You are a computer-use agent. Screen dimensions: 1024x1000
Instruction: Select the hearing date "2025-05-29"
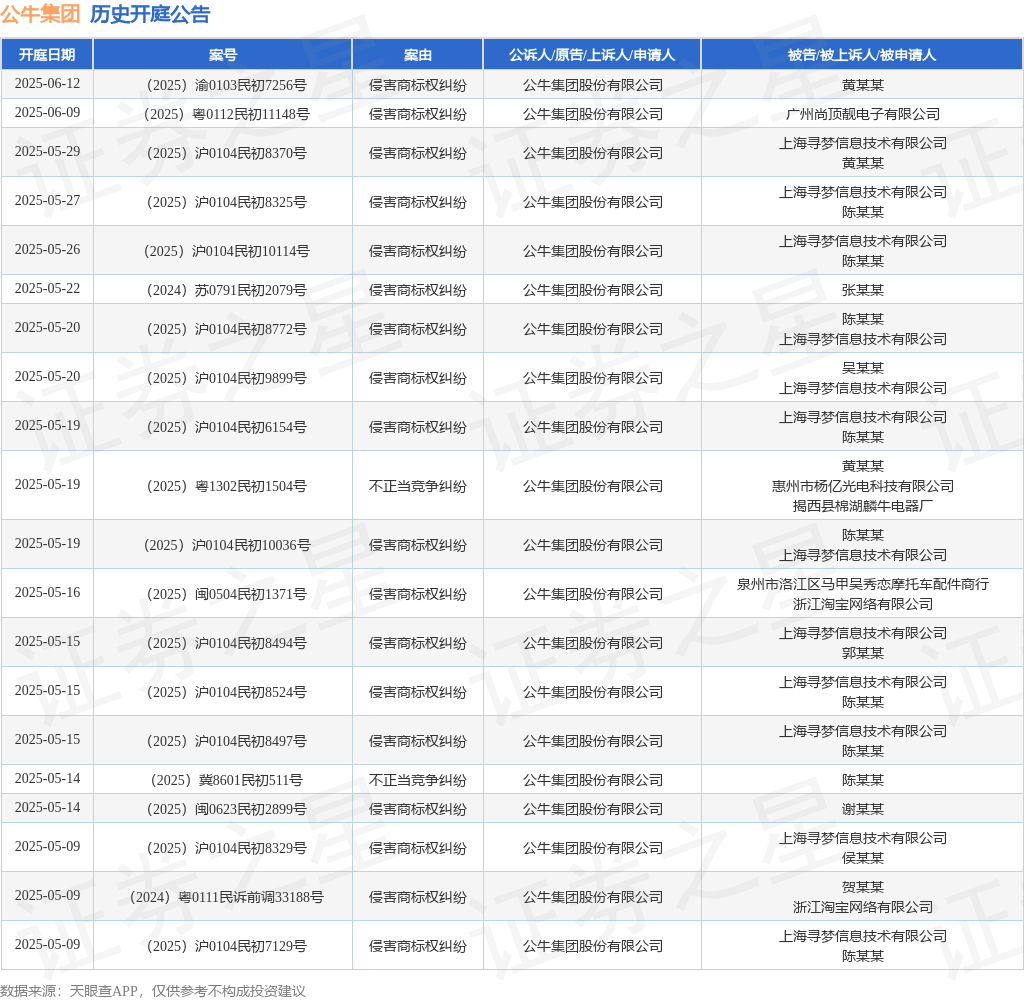[x=47, y=152]
